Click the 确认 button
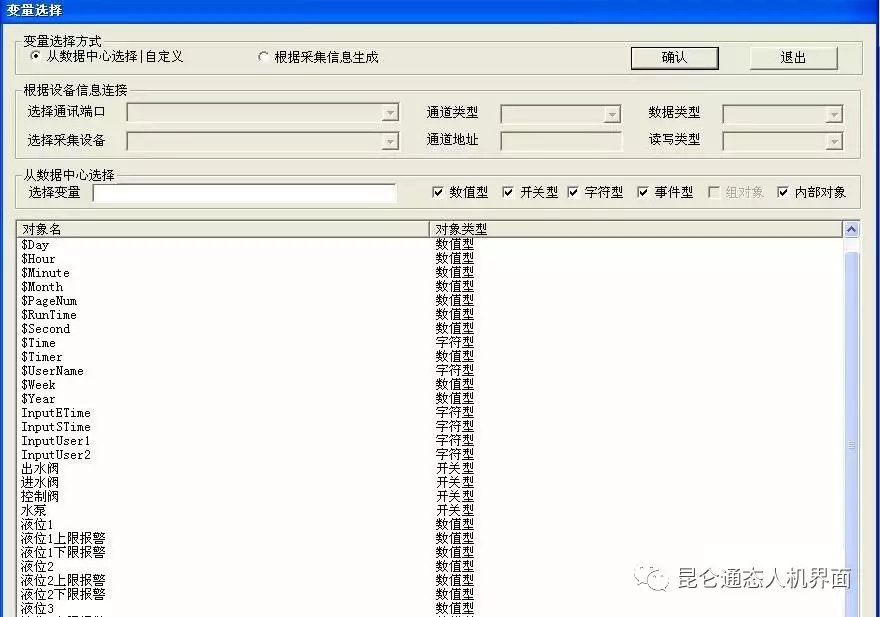This screenshot has height=617, width=880. click(x=674, y=58)
